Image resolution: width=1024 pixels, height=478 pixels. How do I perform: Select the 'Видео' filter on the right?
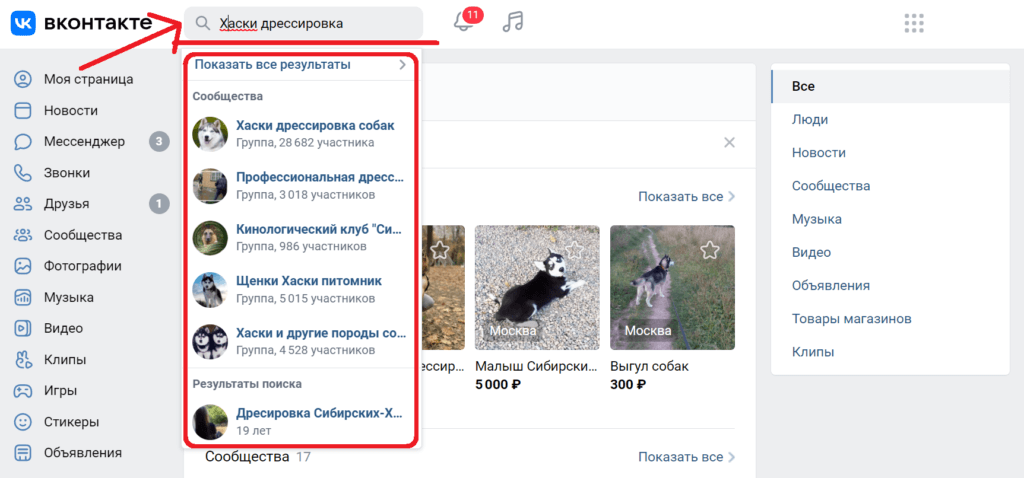[x=811, y=252]
